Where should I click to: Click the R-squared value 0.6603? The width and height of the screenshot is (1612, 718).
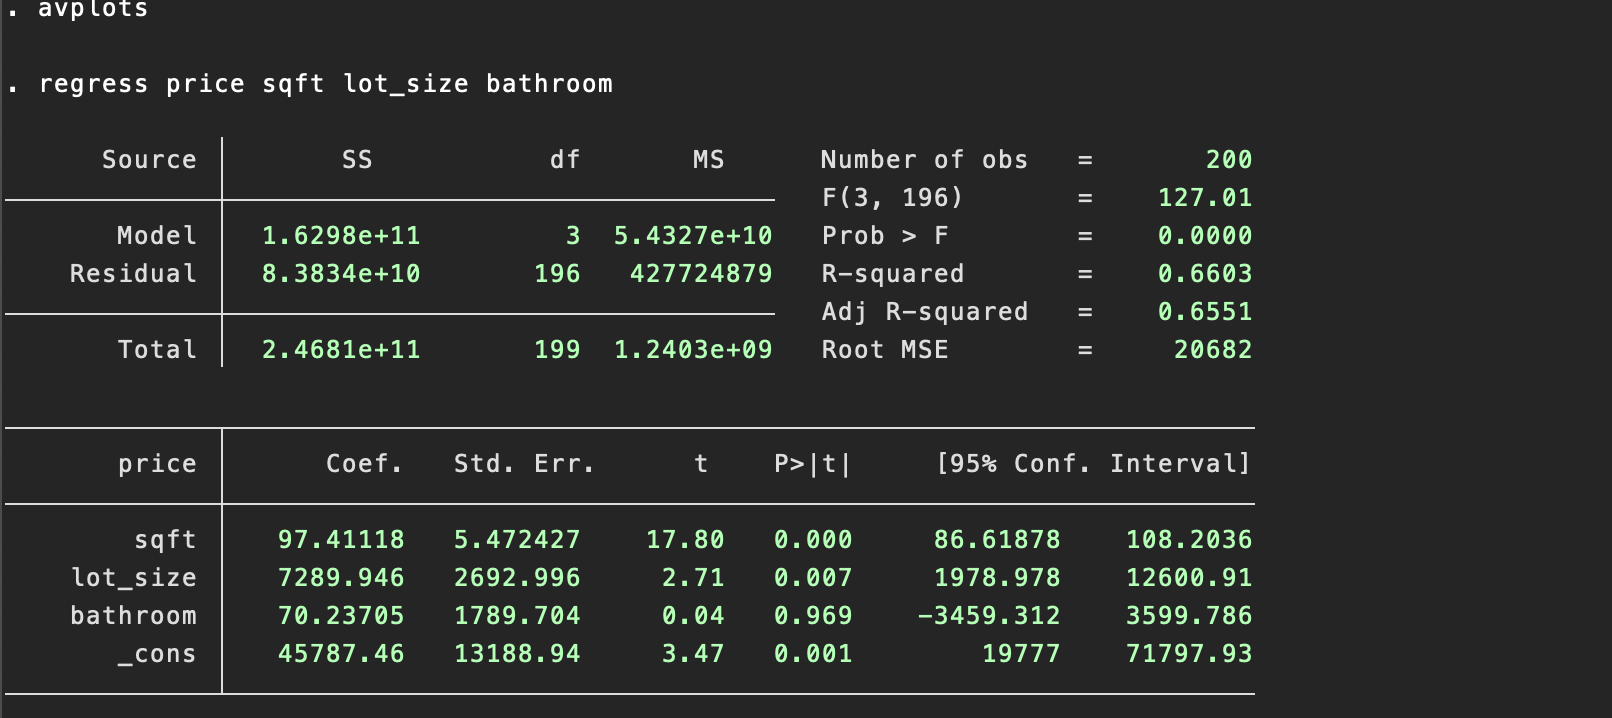1205,274
